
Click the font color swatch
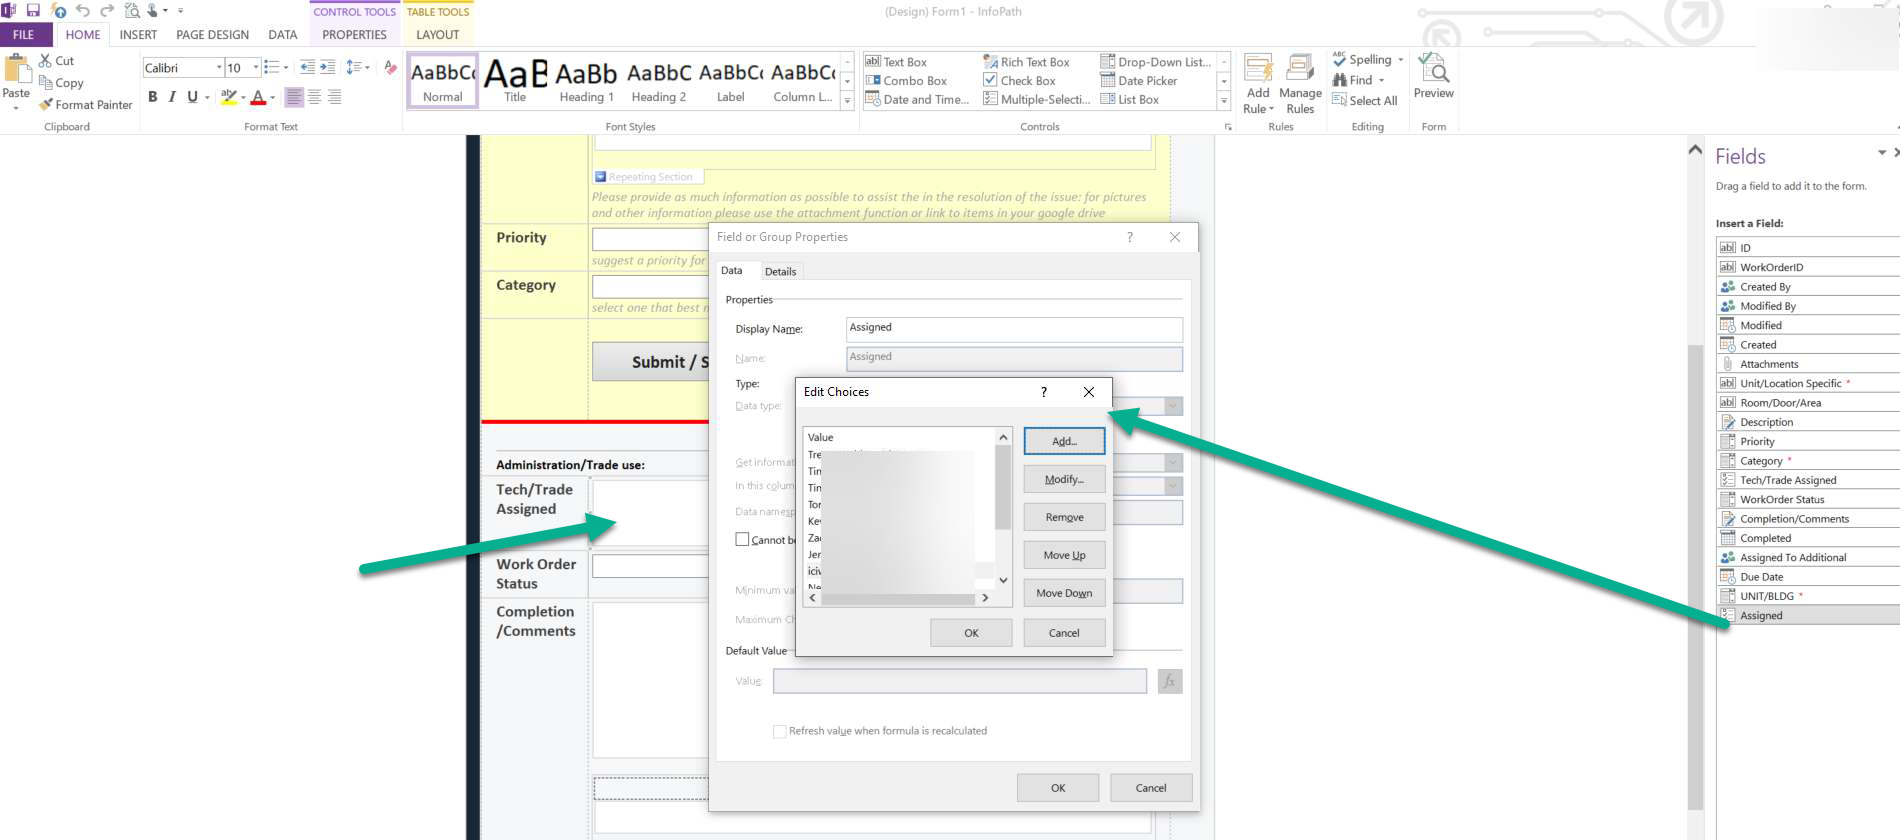[x=258, y=97]
